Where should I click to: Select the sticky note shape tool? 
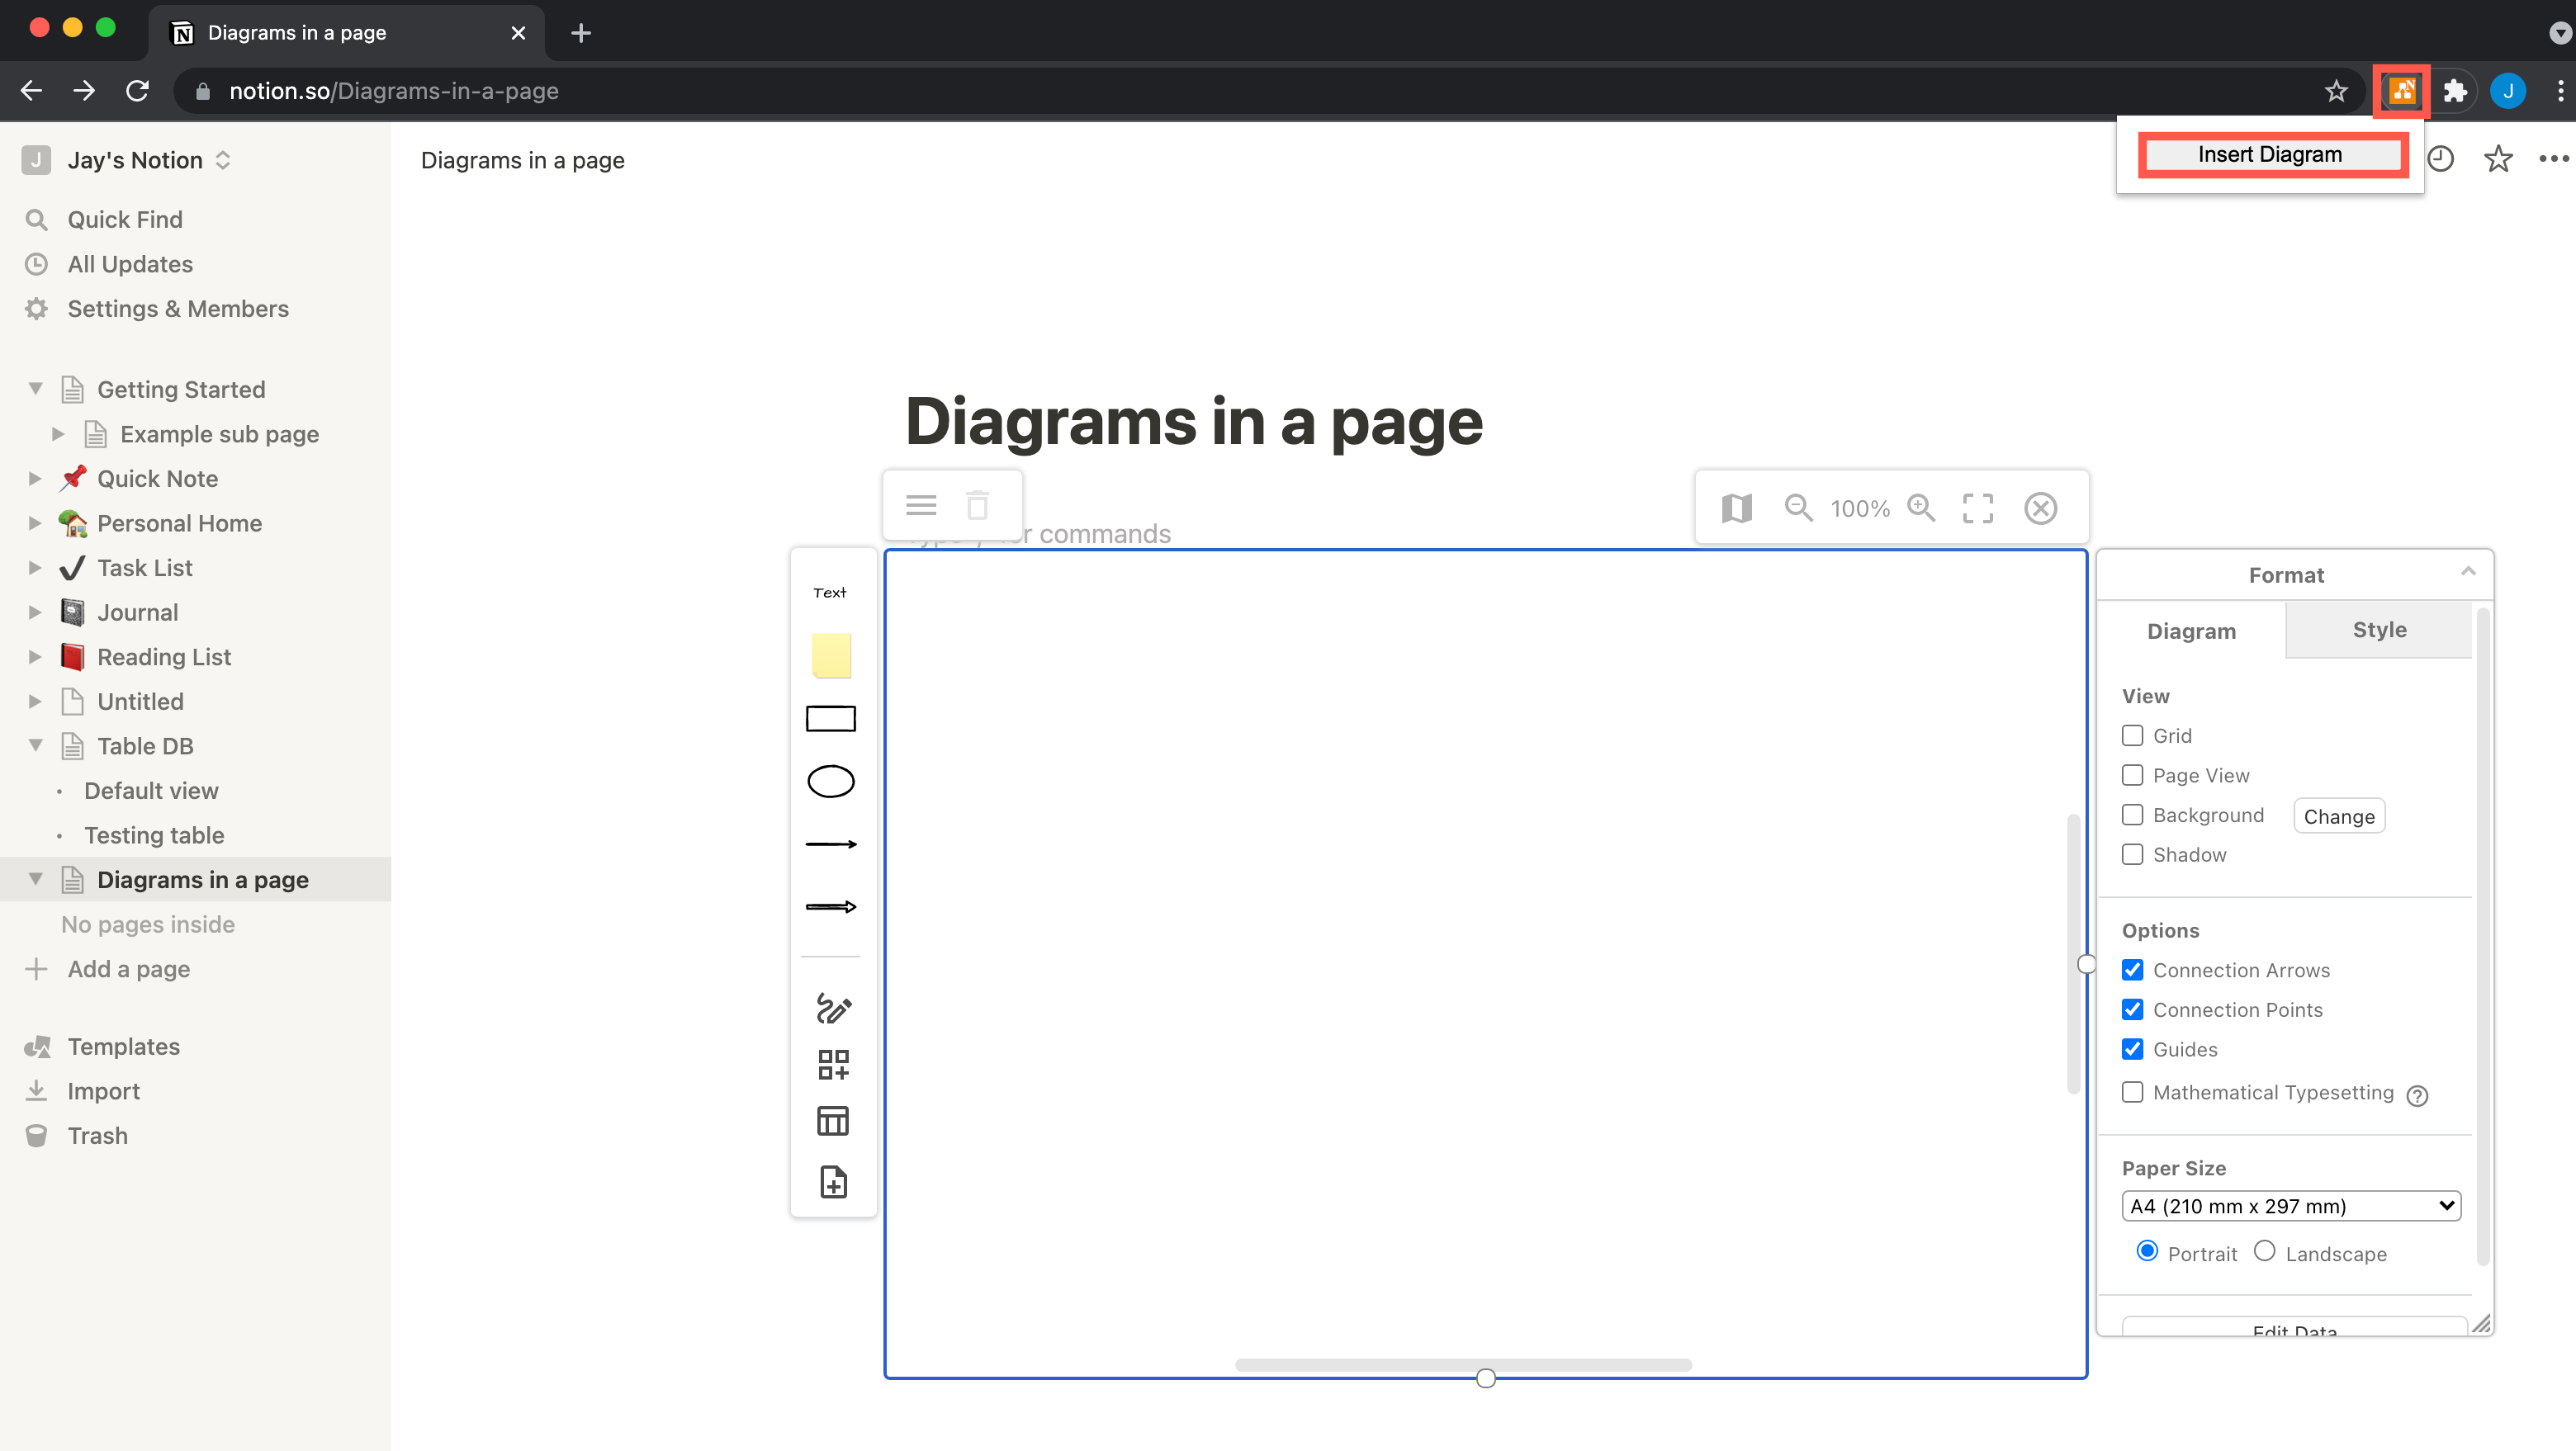(831, 656)
